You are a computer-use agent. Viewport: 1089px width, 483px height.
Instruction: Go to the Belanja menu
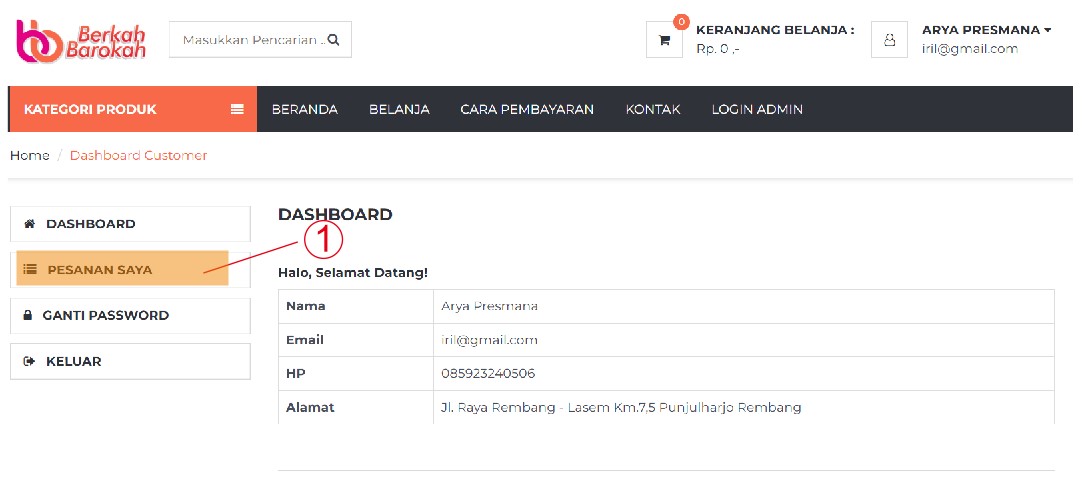[x=399, y=110]
